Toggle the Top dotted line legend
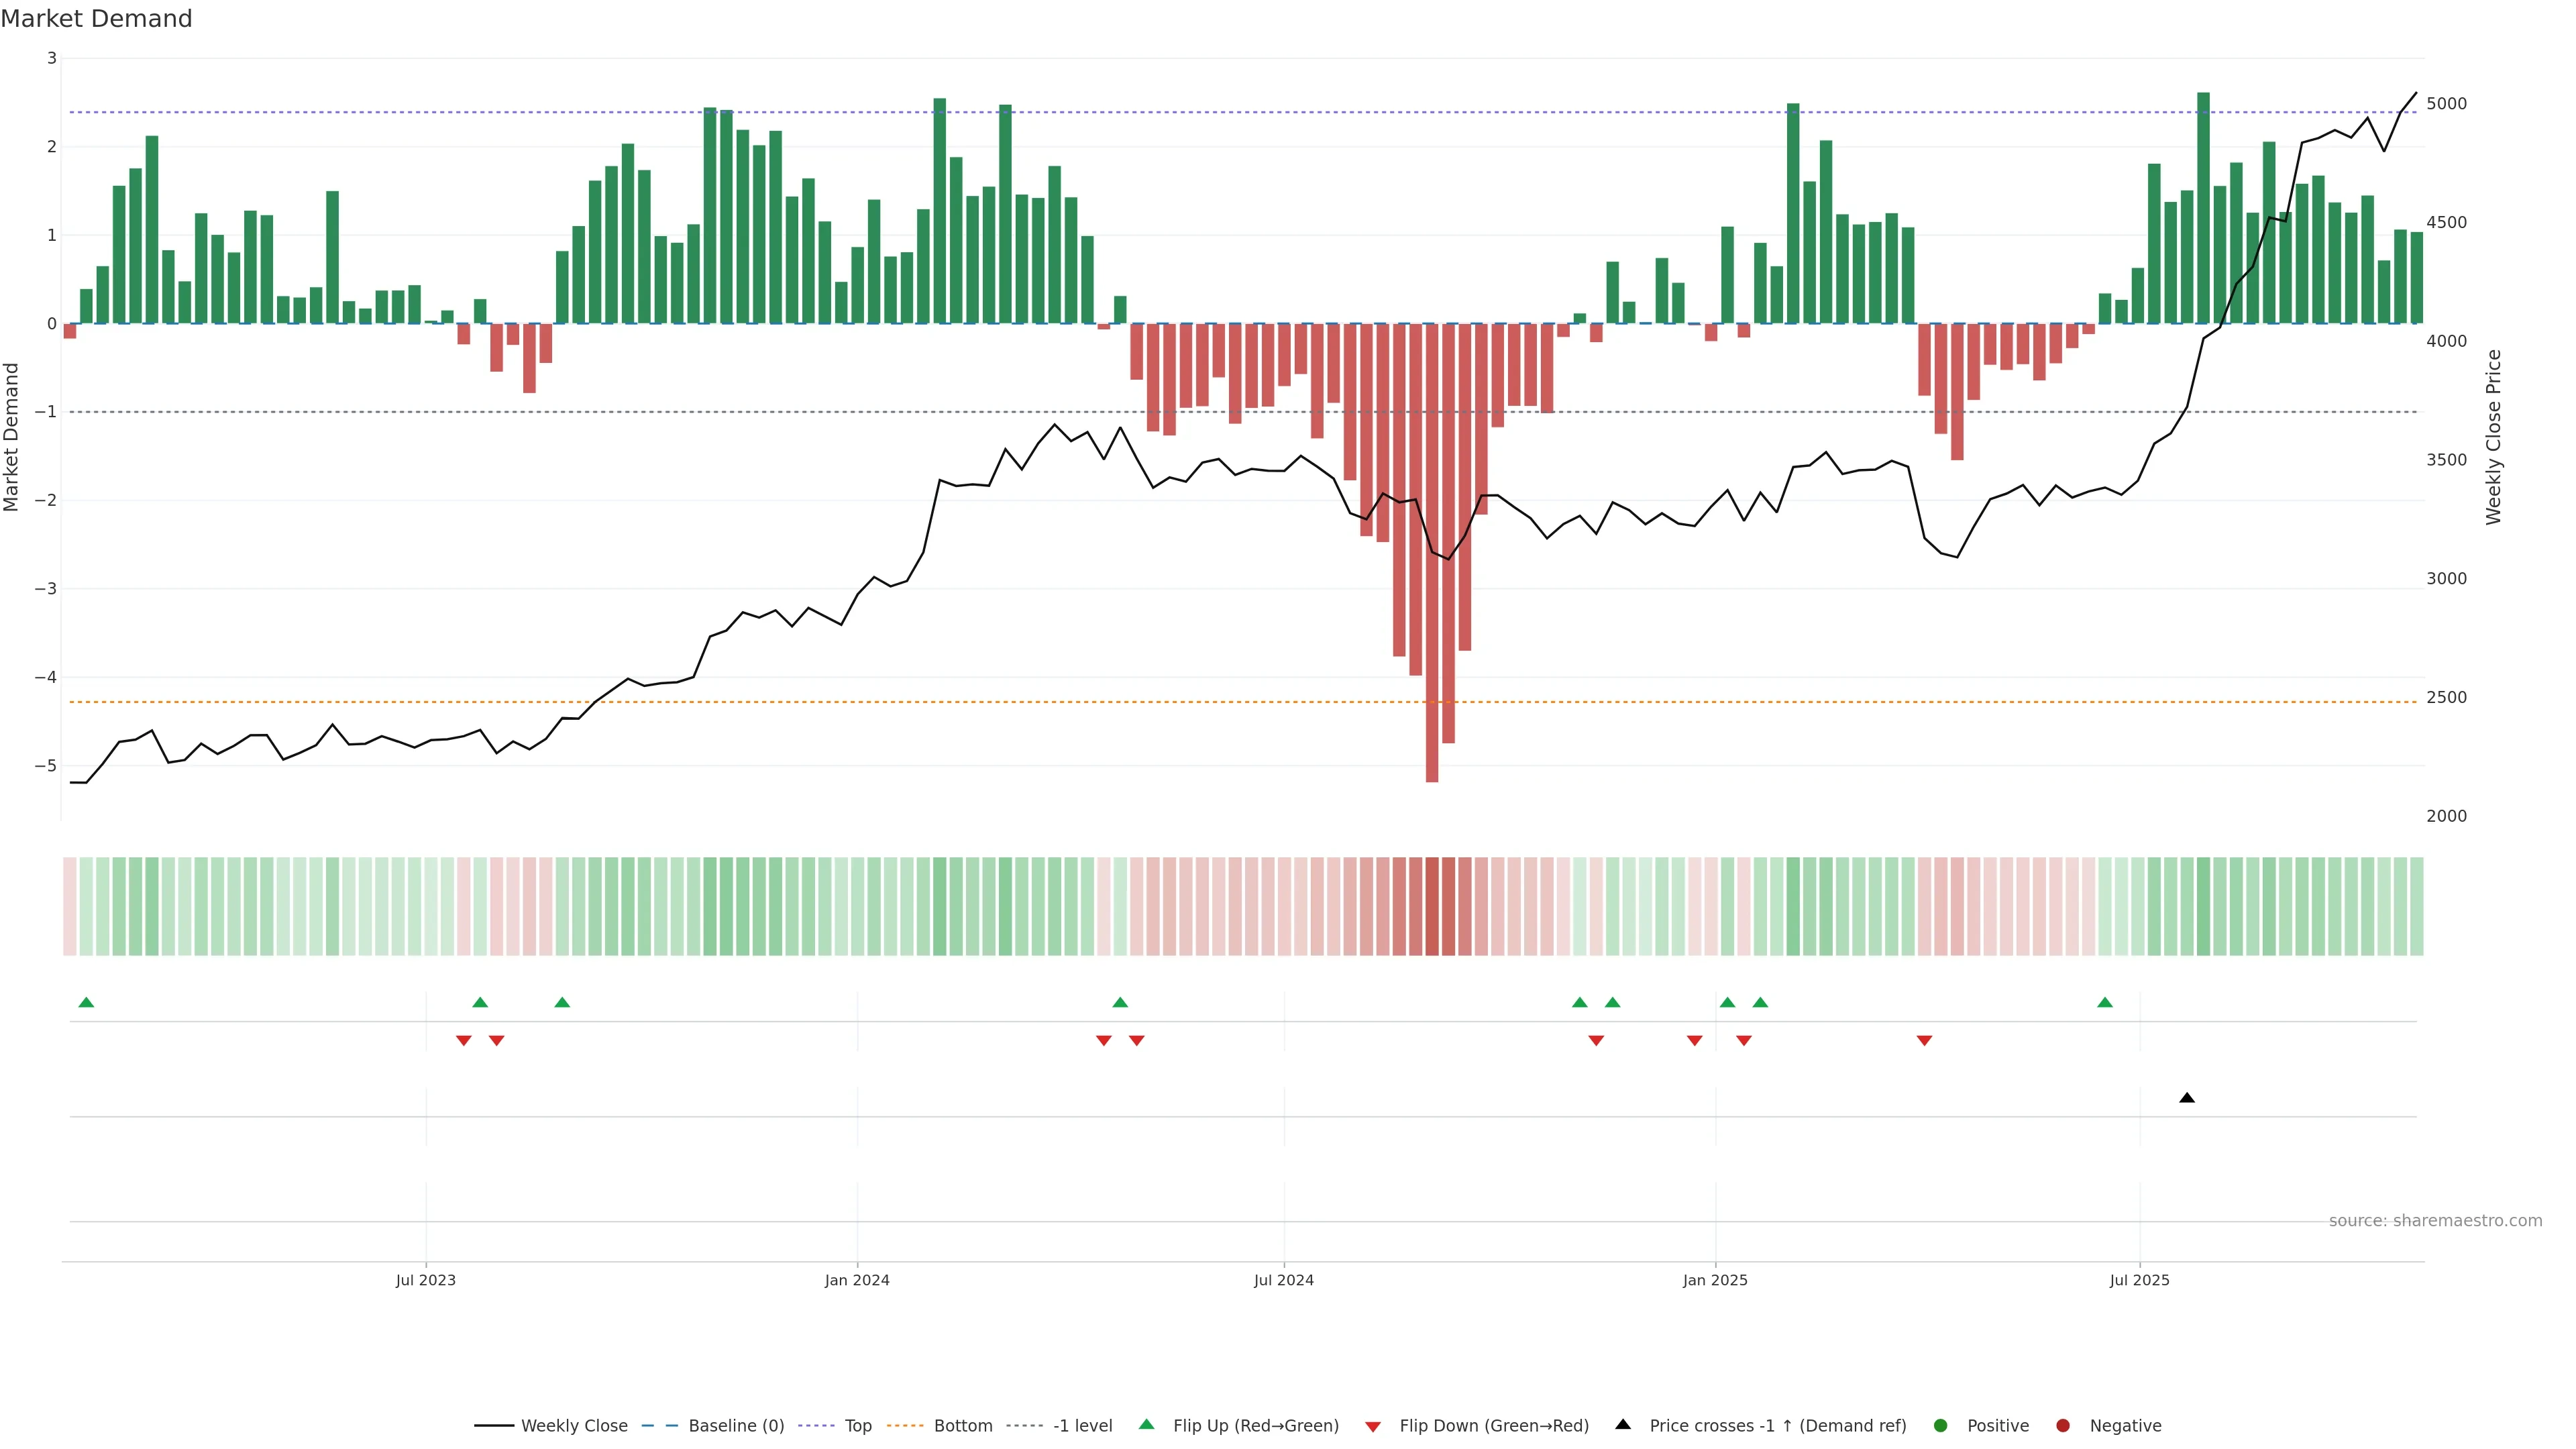 pyautogui.click(x=857, y=1426)
